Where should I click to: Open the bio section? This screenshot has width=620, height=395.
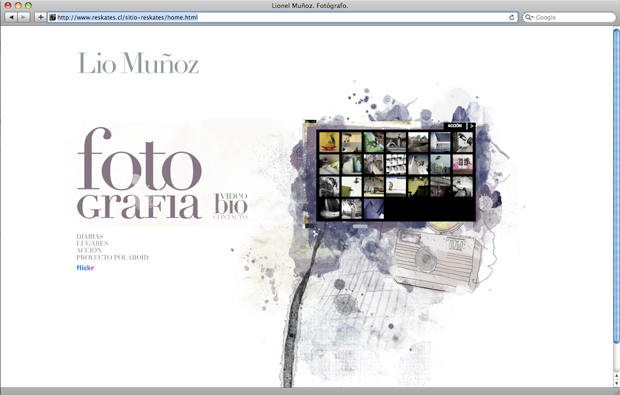click(231, 206)
